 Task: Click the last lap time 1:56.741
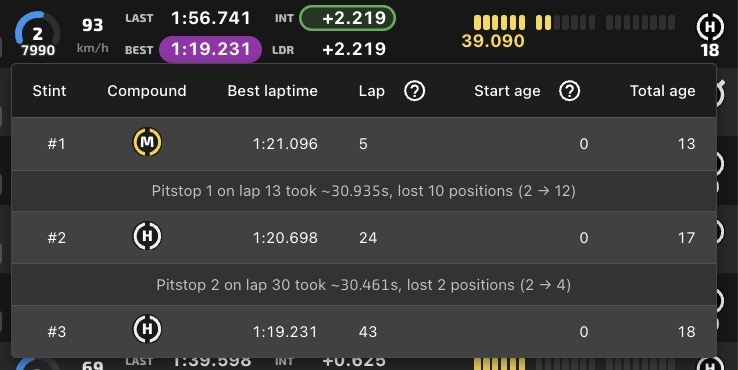click(211, 18)
